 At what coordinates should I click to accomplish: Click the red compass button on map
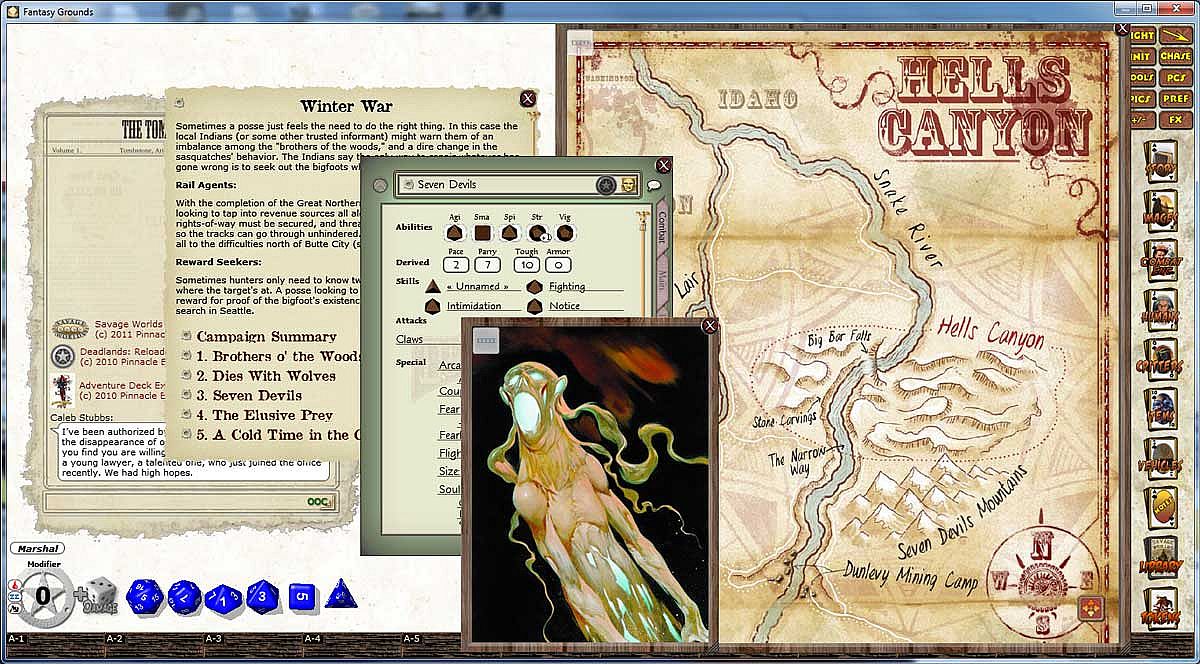[1091, 608]
